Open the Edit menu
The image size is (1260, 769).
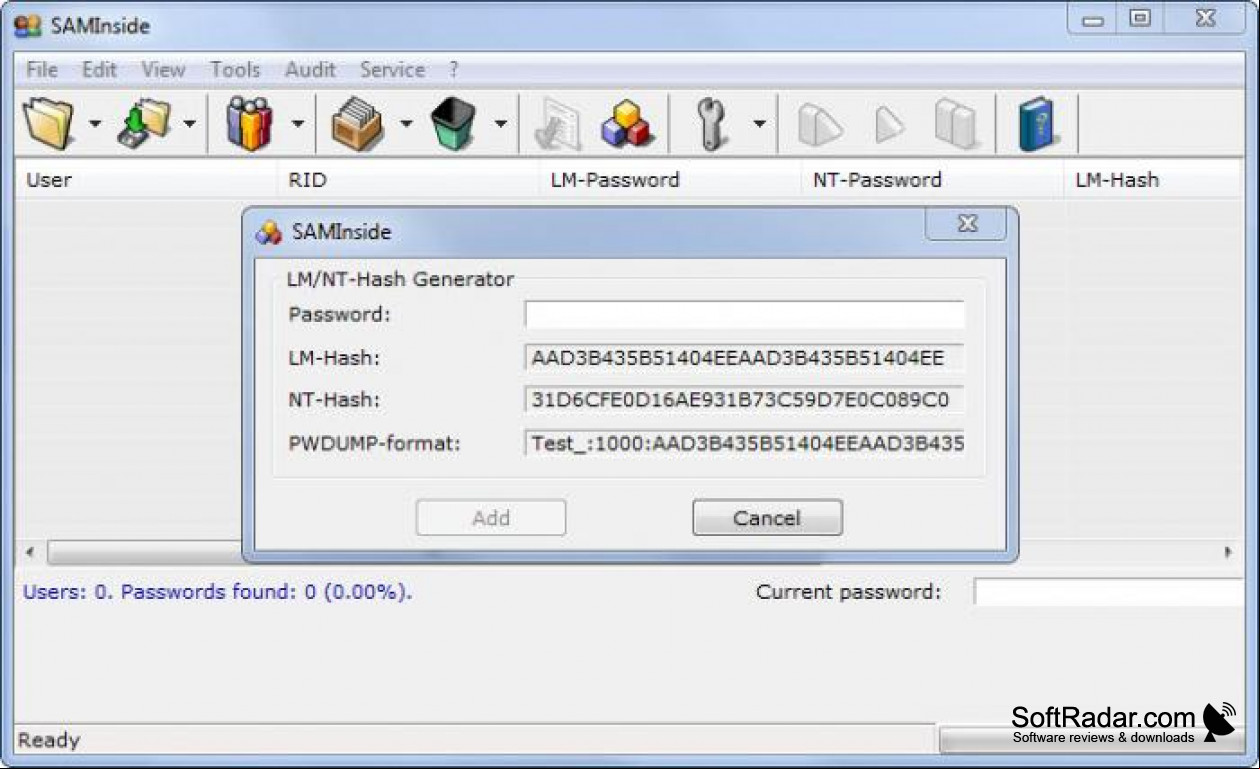pyautogui.click(x=99, y=70)
